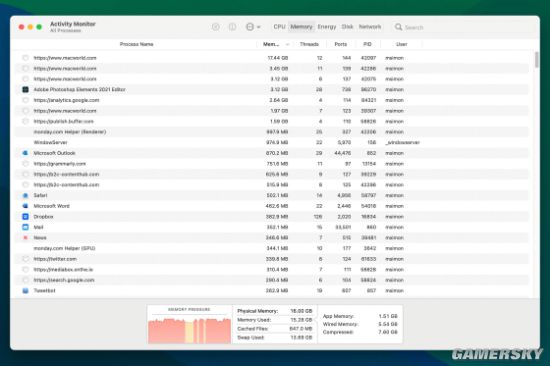550x366 pixels.
Task: Open the Network tab
Action: point(370,27)
